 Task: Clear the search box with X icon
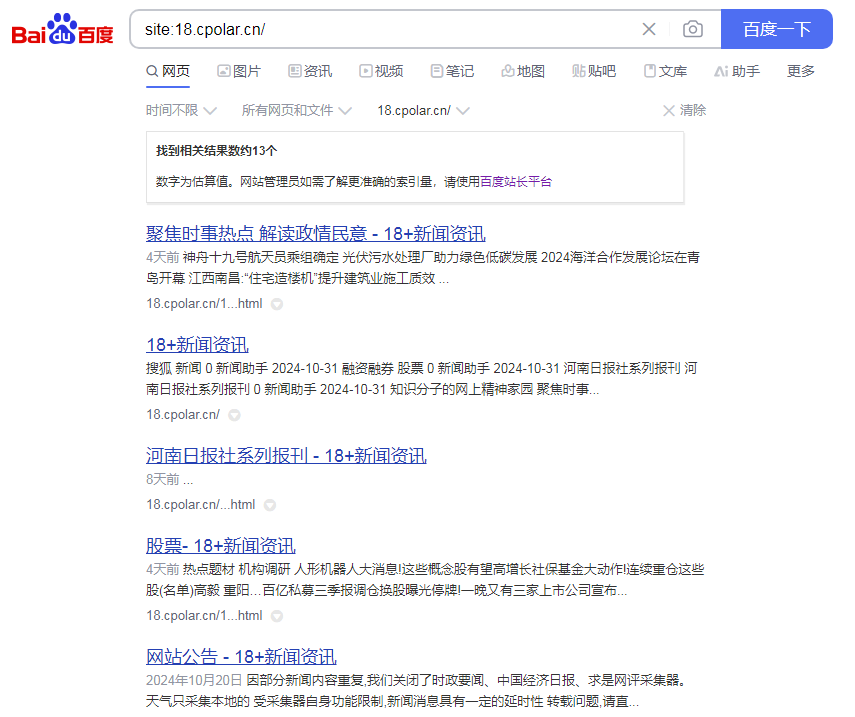point(649,29)
